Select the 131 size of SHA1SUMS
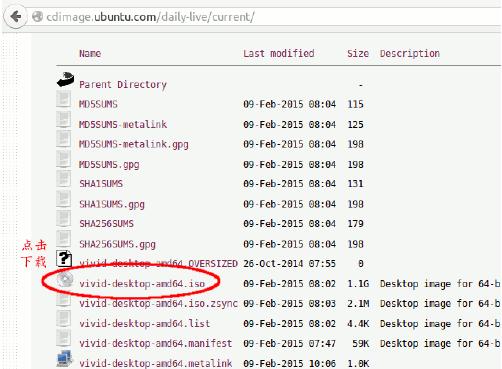This screenshot has width=502, height=369. [x=355, y=184]
